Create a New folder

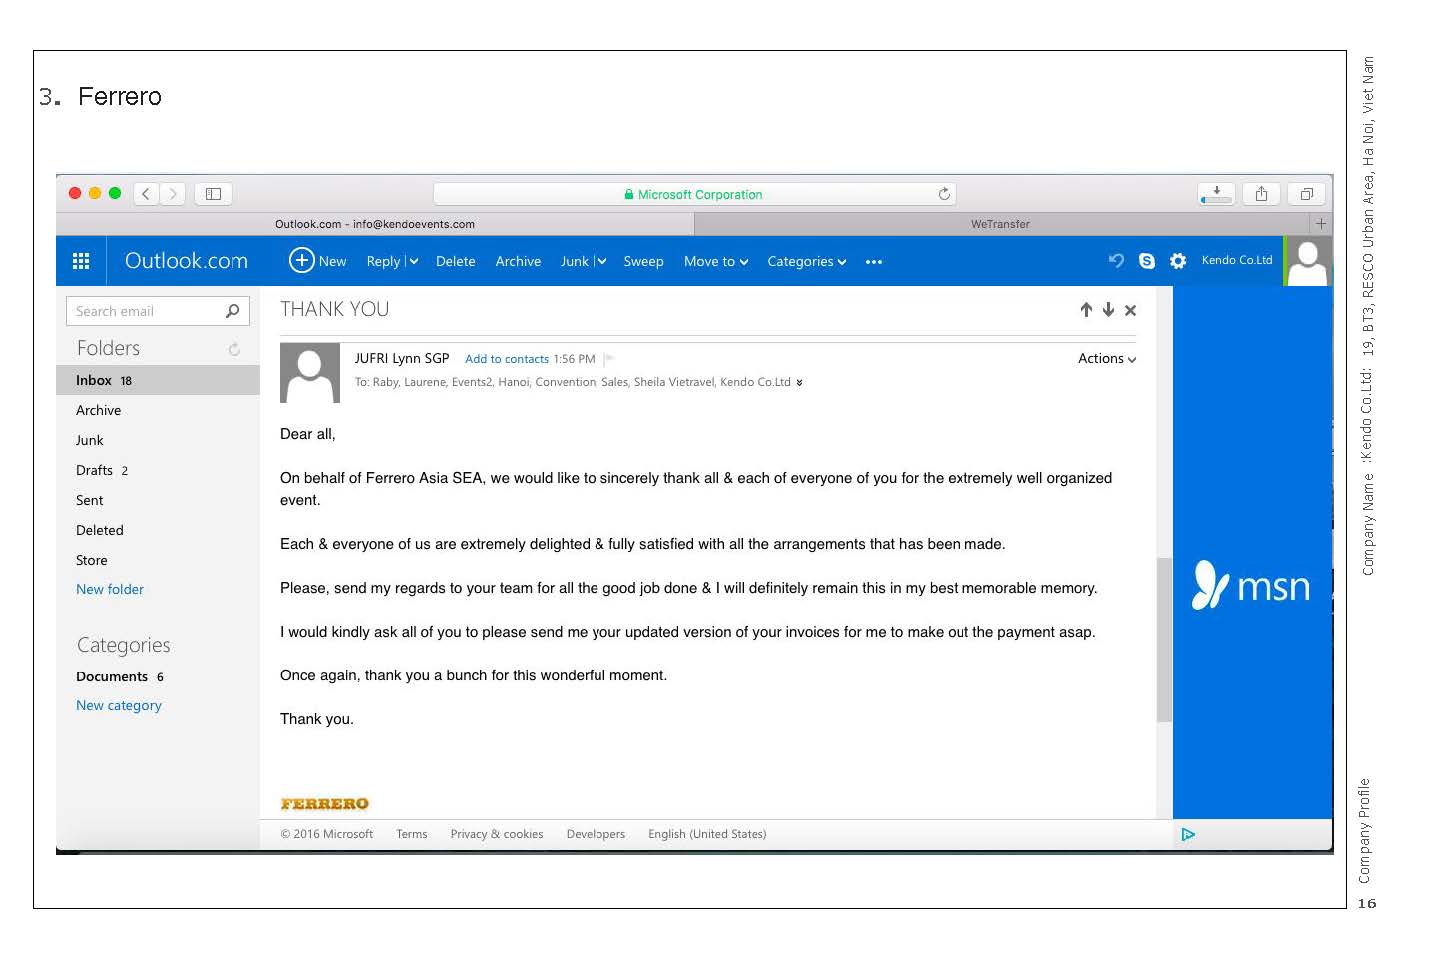tap(110, 589)
